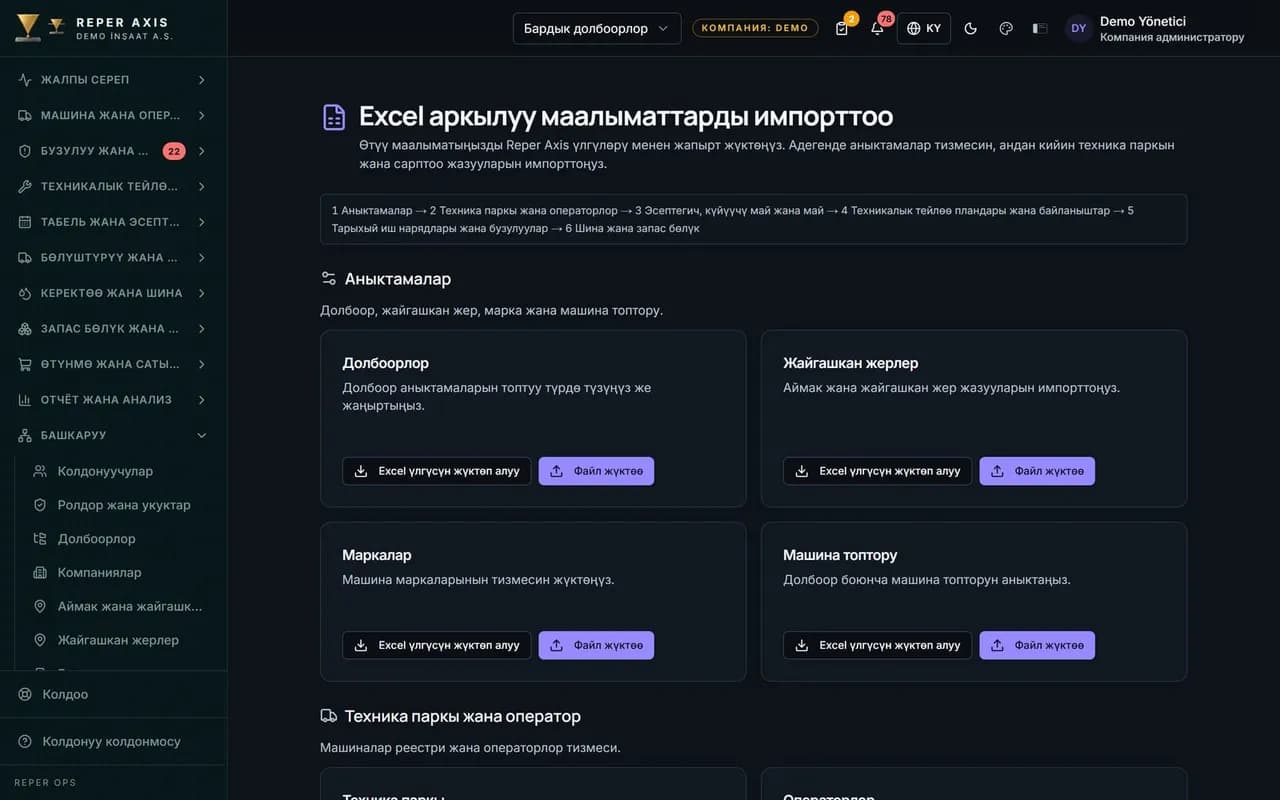Upload file in Машина топтору card
Screen dimensions: 1280x800
tap(1037, 645)
